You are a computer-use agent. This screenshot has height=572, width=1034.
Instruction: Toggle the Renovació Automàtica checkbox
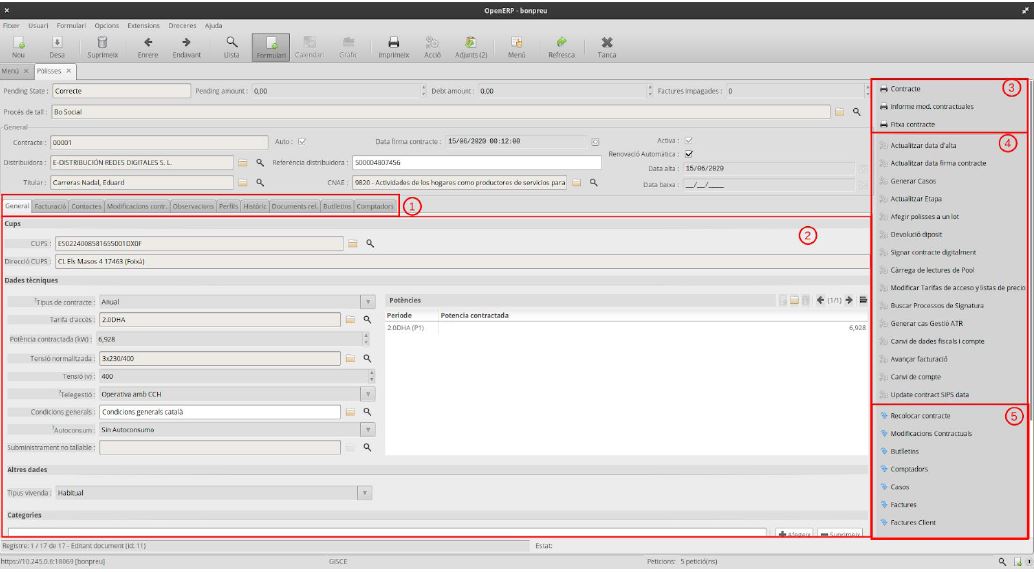coord(689,154)
